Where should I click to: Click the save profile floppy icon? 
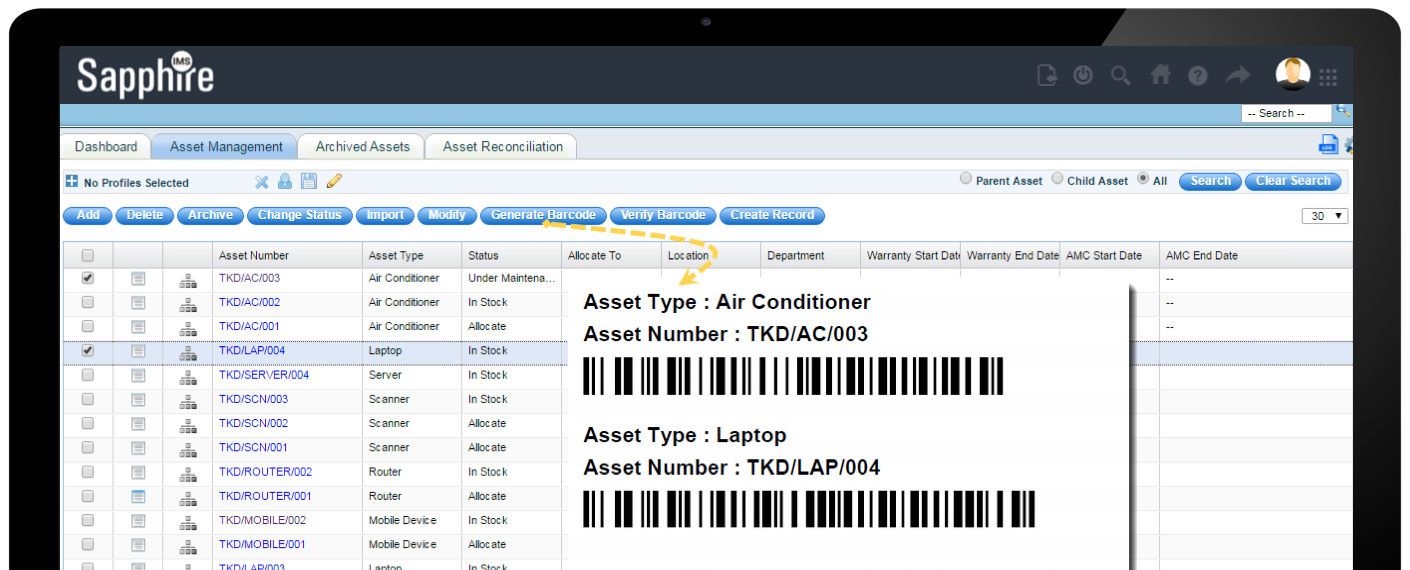coord(309,181)
